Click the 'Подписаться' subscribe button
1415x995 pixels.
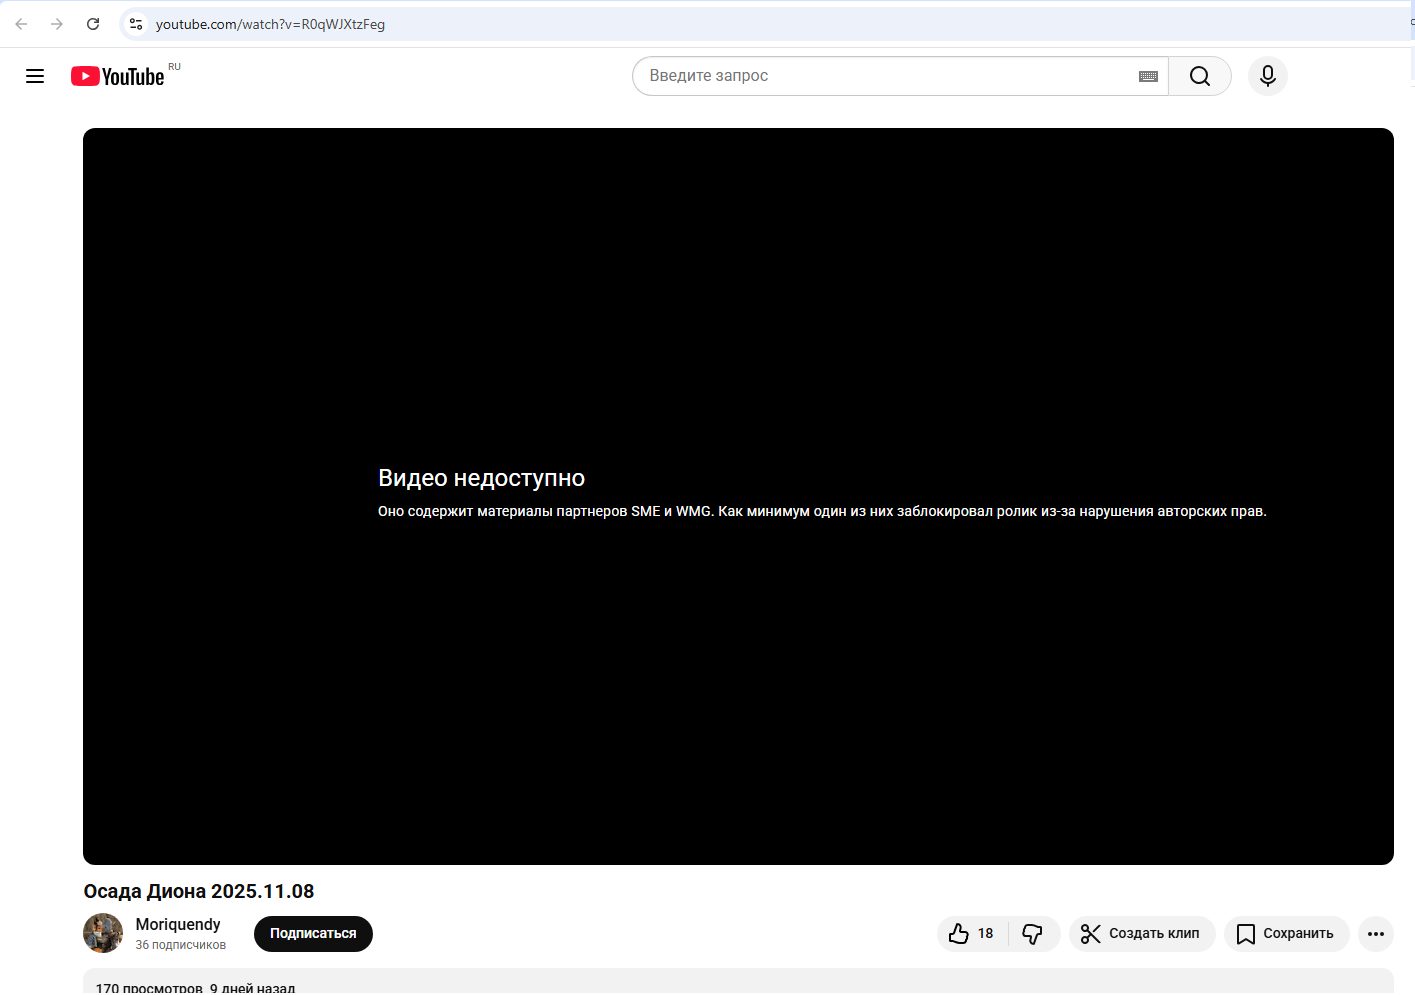tap(313, 933)
